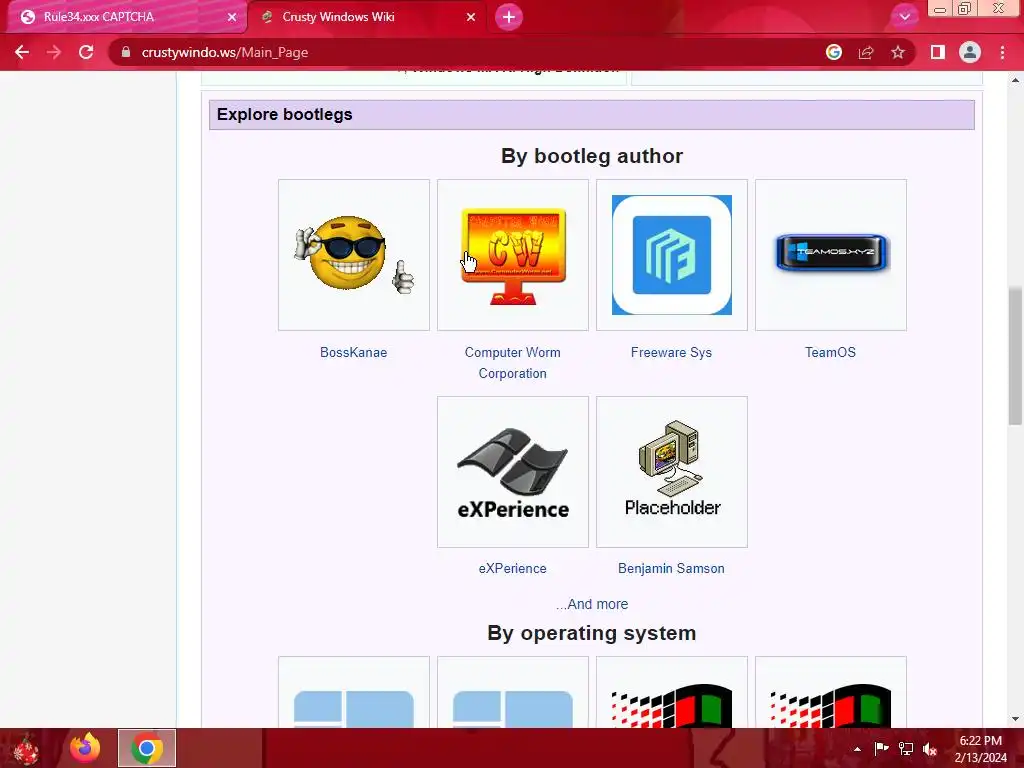The height and width of the screenshot is (768, 1024).
Task: Click the page vertical scrollbar thumb
Action: [x=1015, y=356]
